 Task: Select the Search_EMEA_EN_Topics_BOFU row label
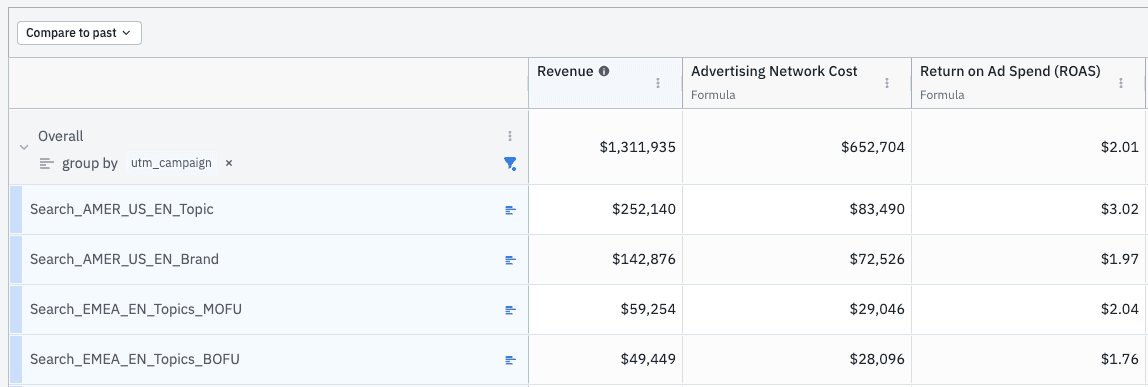point(135,359)
